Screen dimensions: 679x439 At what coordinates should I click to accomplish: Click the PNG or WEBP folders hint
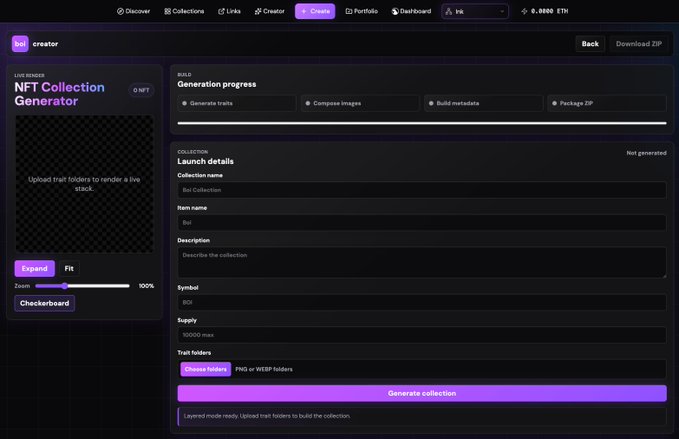point(264,369)
